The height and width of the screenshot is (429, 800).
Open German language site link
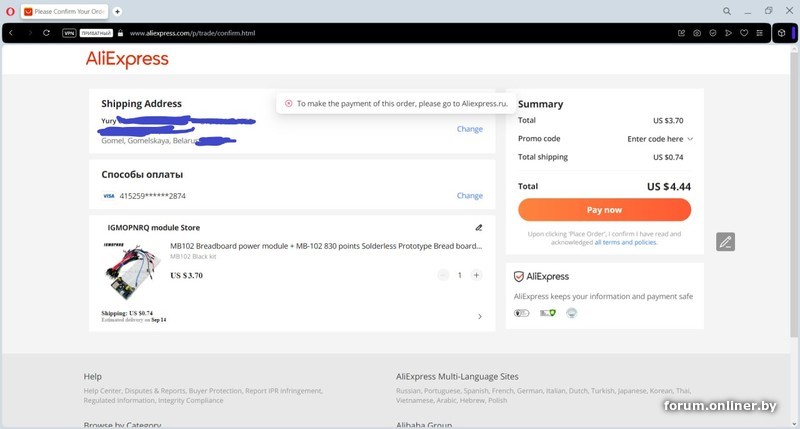[x=530, y=391]
